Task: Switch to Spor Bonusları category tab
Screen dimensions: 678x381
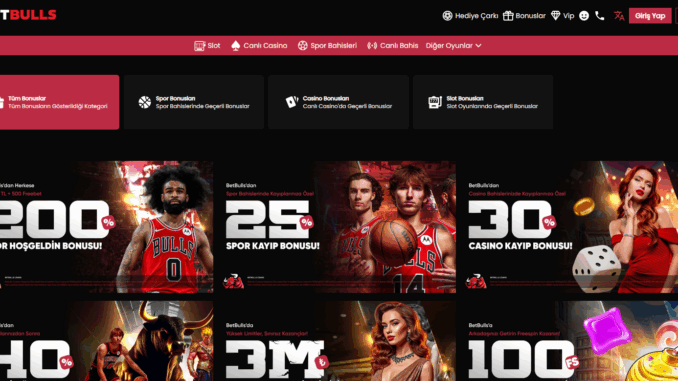Action: [194, 102]
